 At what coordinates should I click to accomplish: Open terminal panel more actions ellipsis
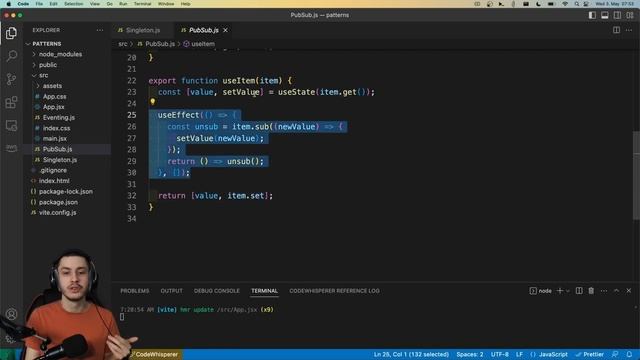604,291
